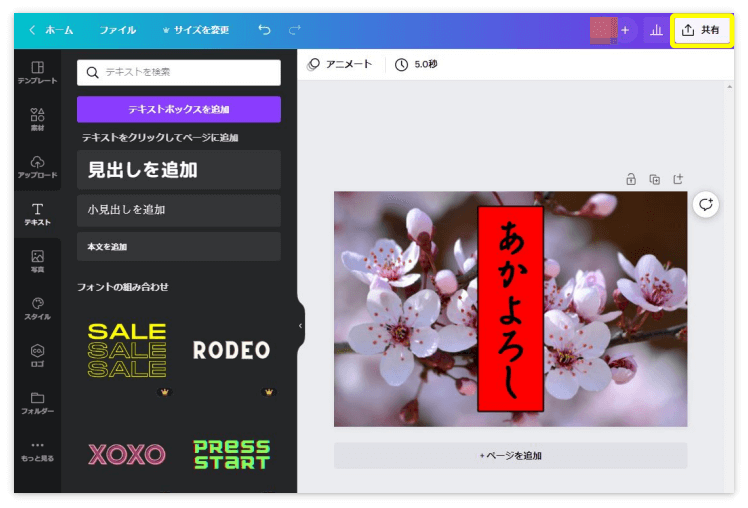Viewport: 748px width, 508px height.
Task: Collapse the side panel with arrow handle
Action: (x=301, y=326)
